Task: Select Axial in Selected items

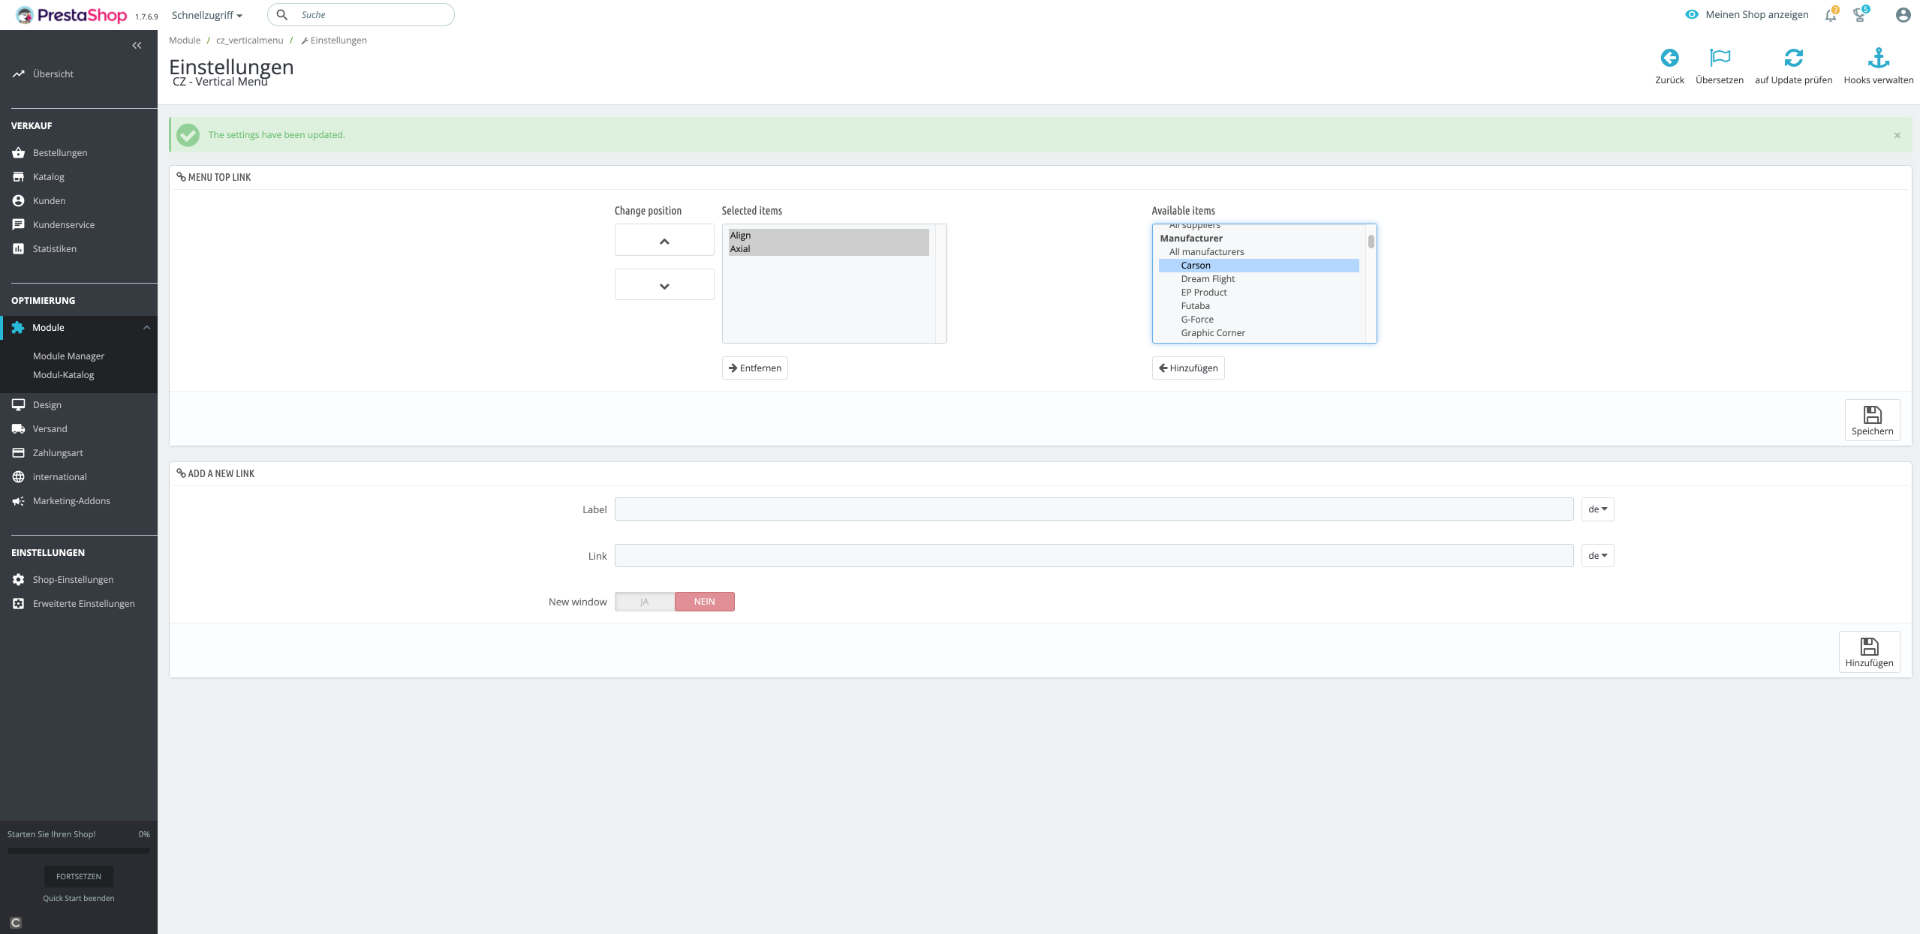Action: (x=829, y=249)
